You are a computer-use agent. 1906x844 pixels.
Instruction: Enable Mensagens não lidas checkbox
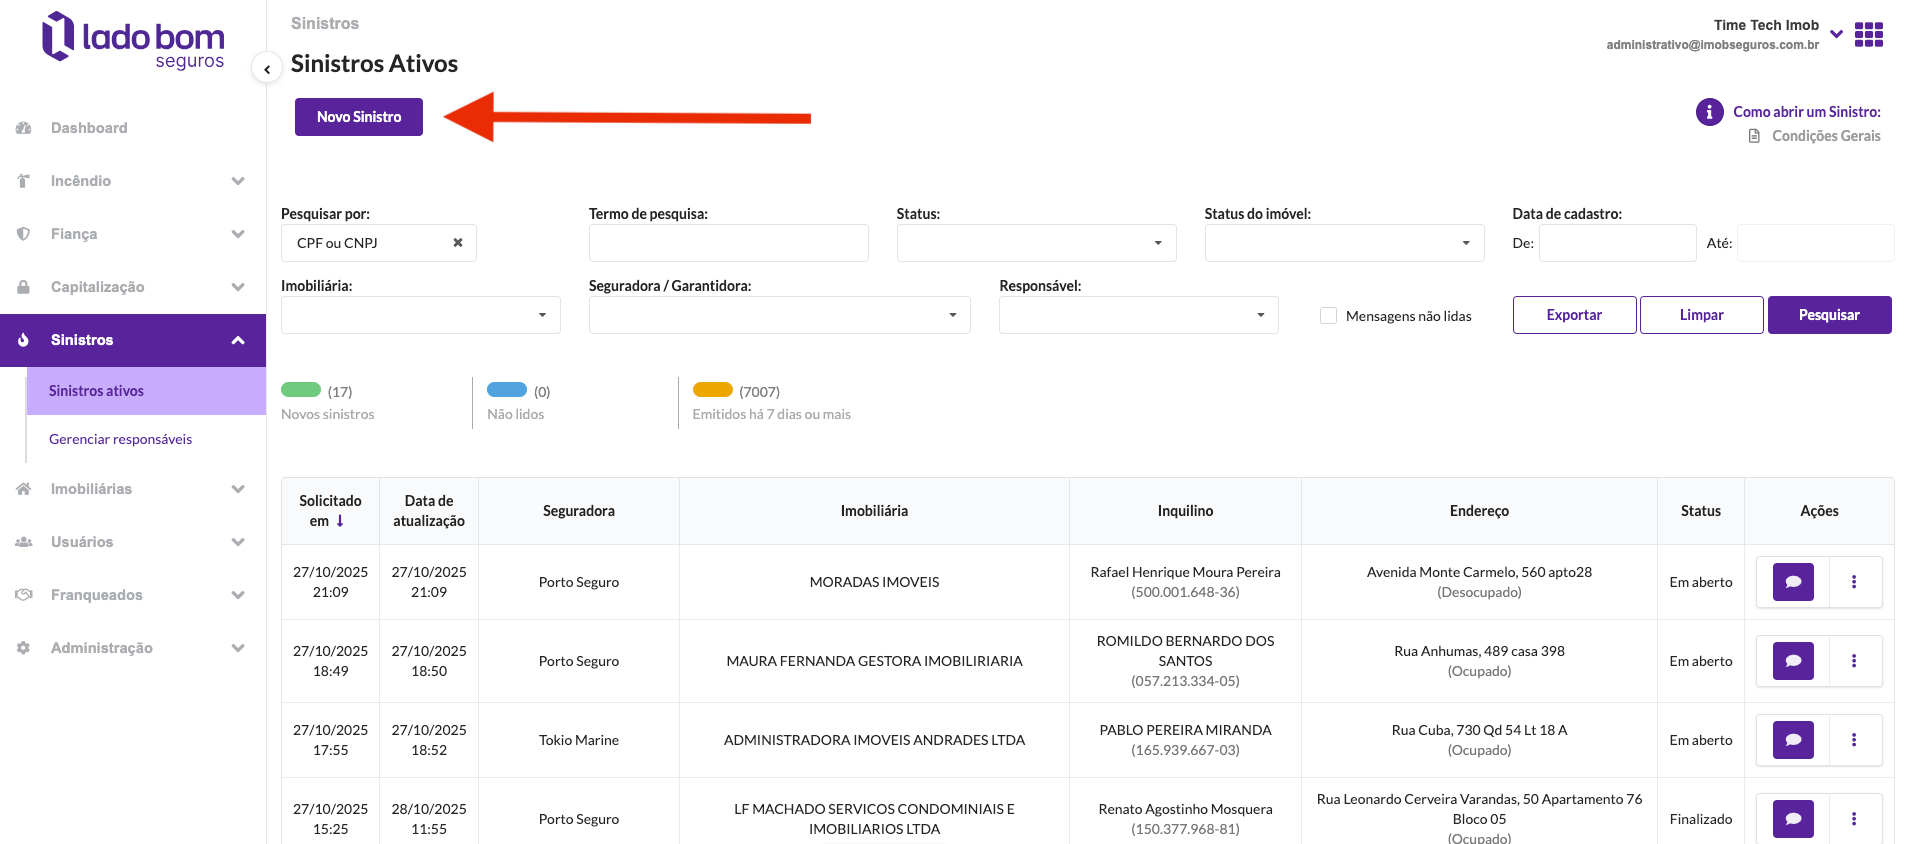point(1328,316)
